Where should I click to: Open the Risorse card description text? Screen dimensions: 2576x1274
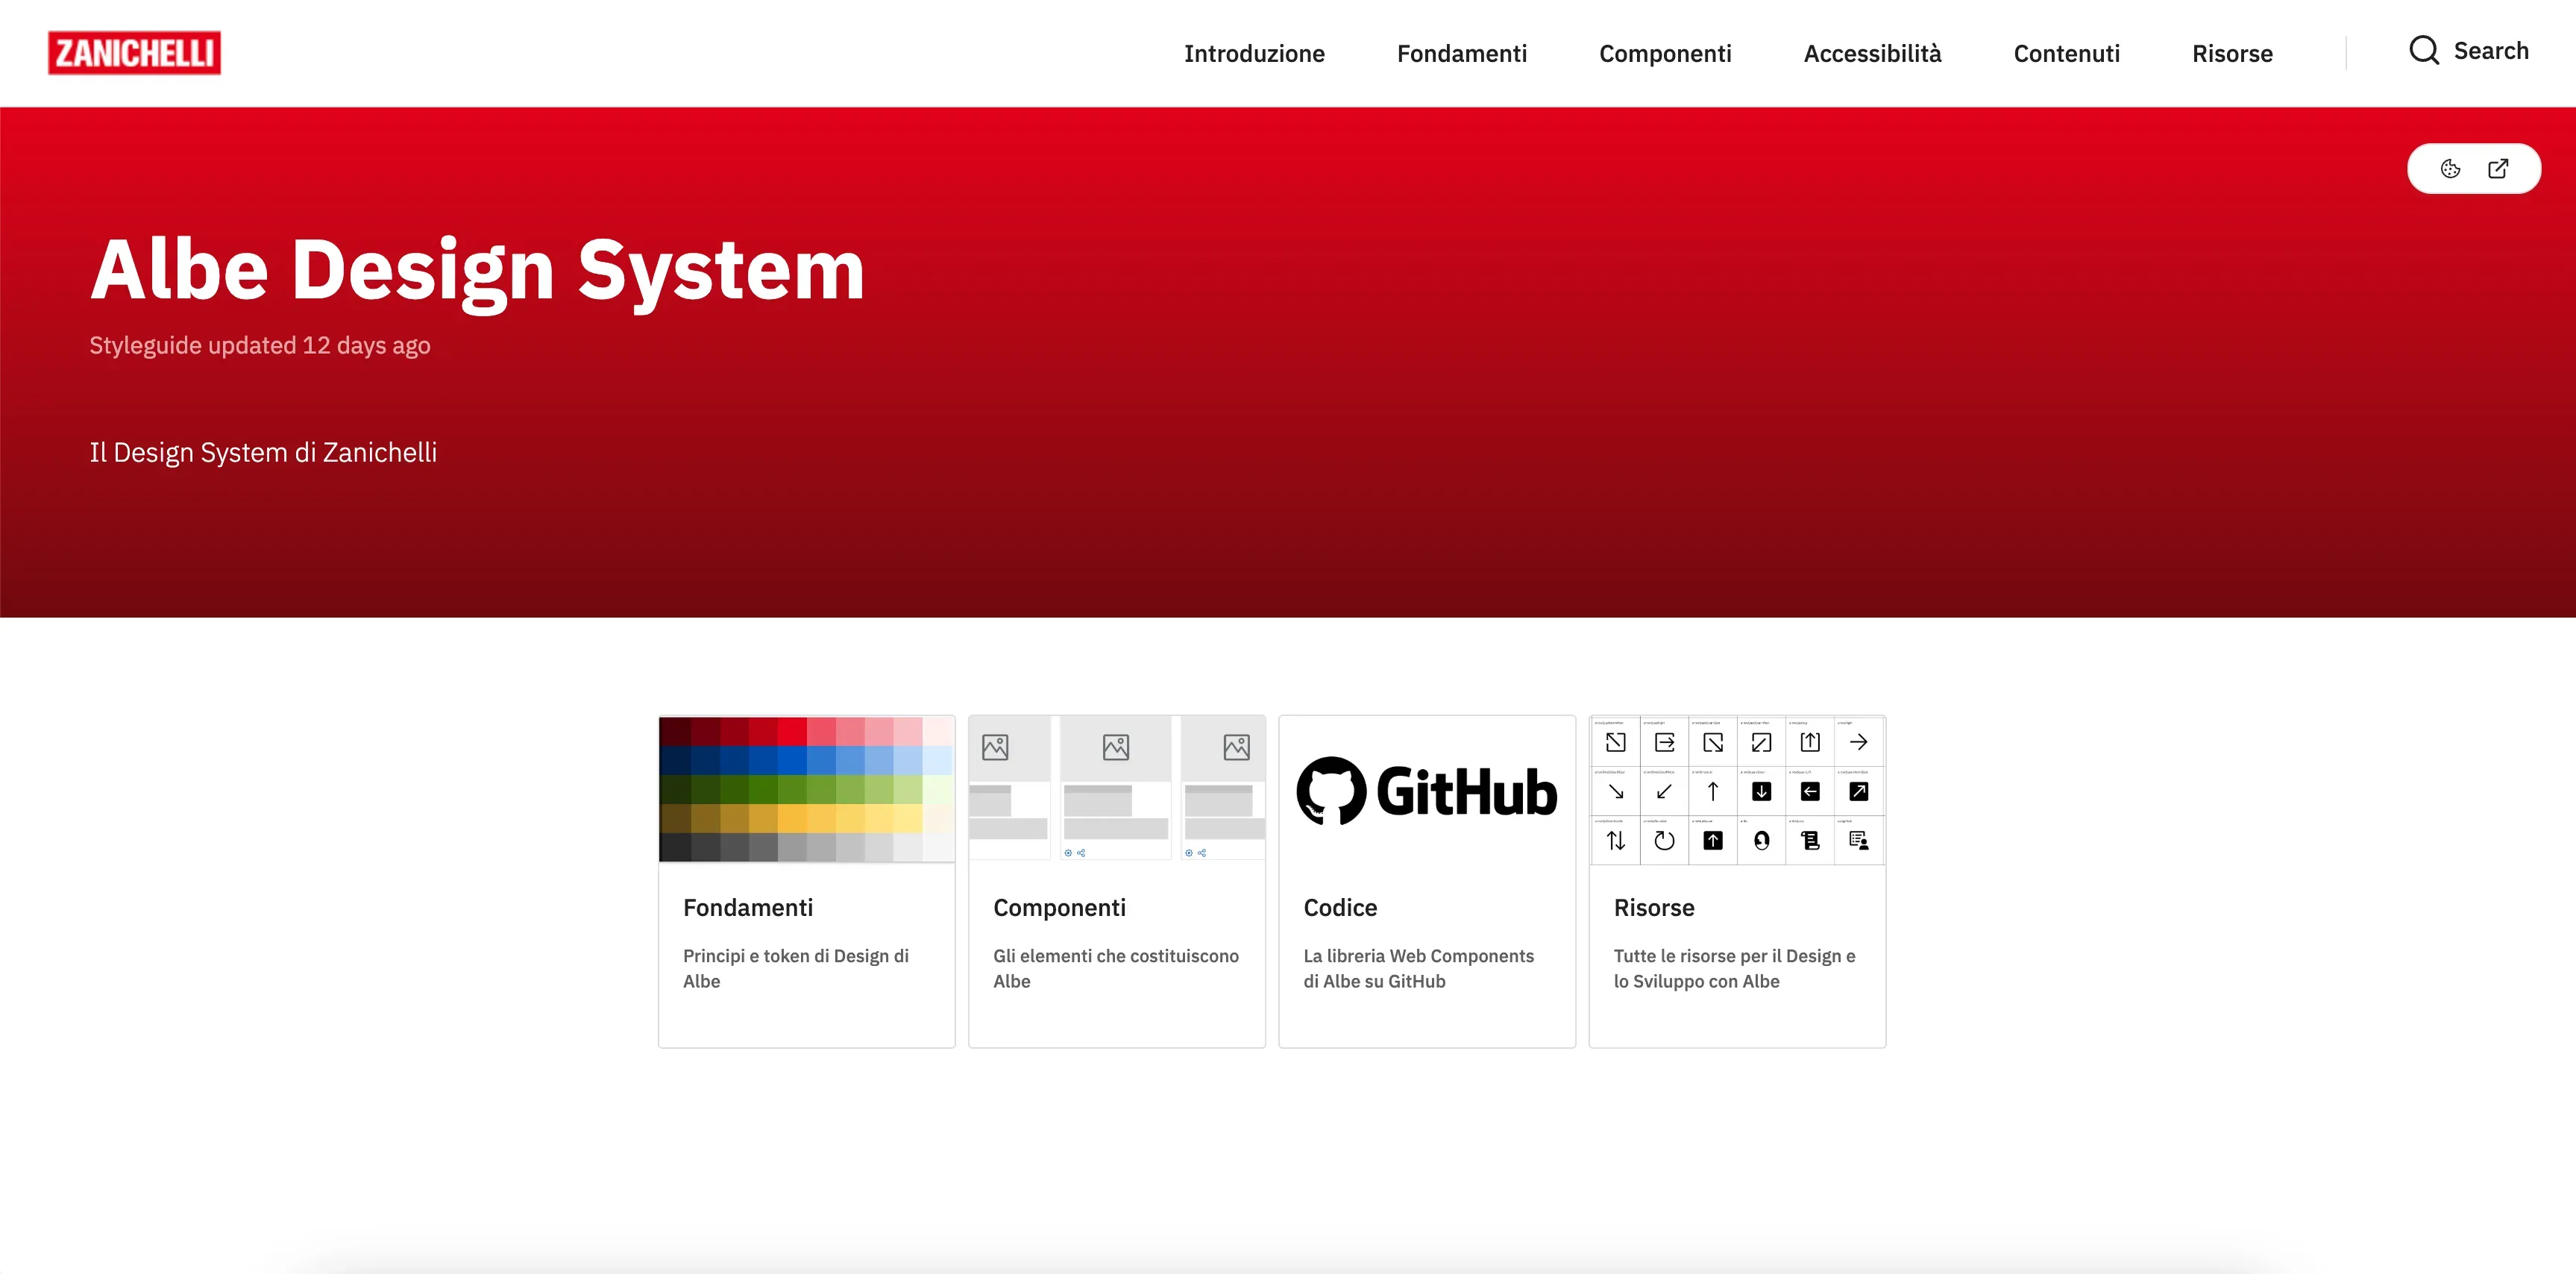1734,969
